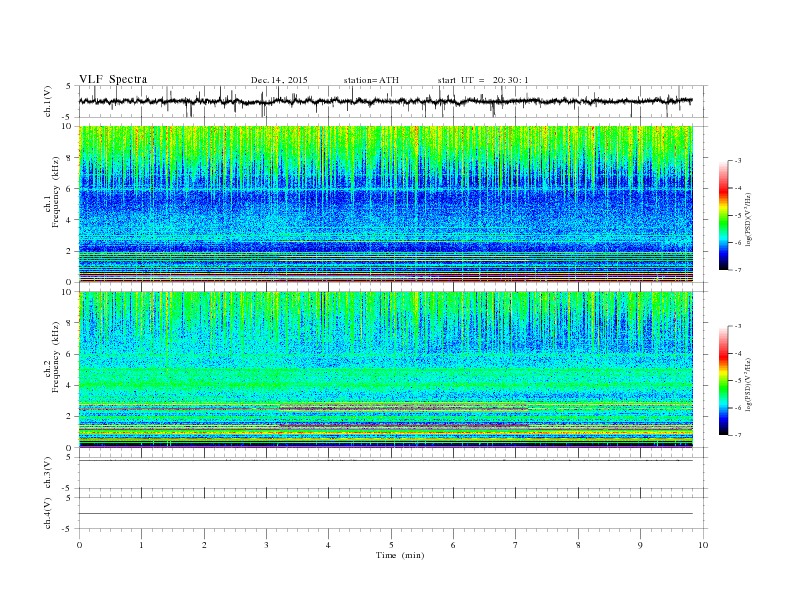Click the "10" time axis tick label
This screenshot has width=792, height=612.
(x=703, y=545)
